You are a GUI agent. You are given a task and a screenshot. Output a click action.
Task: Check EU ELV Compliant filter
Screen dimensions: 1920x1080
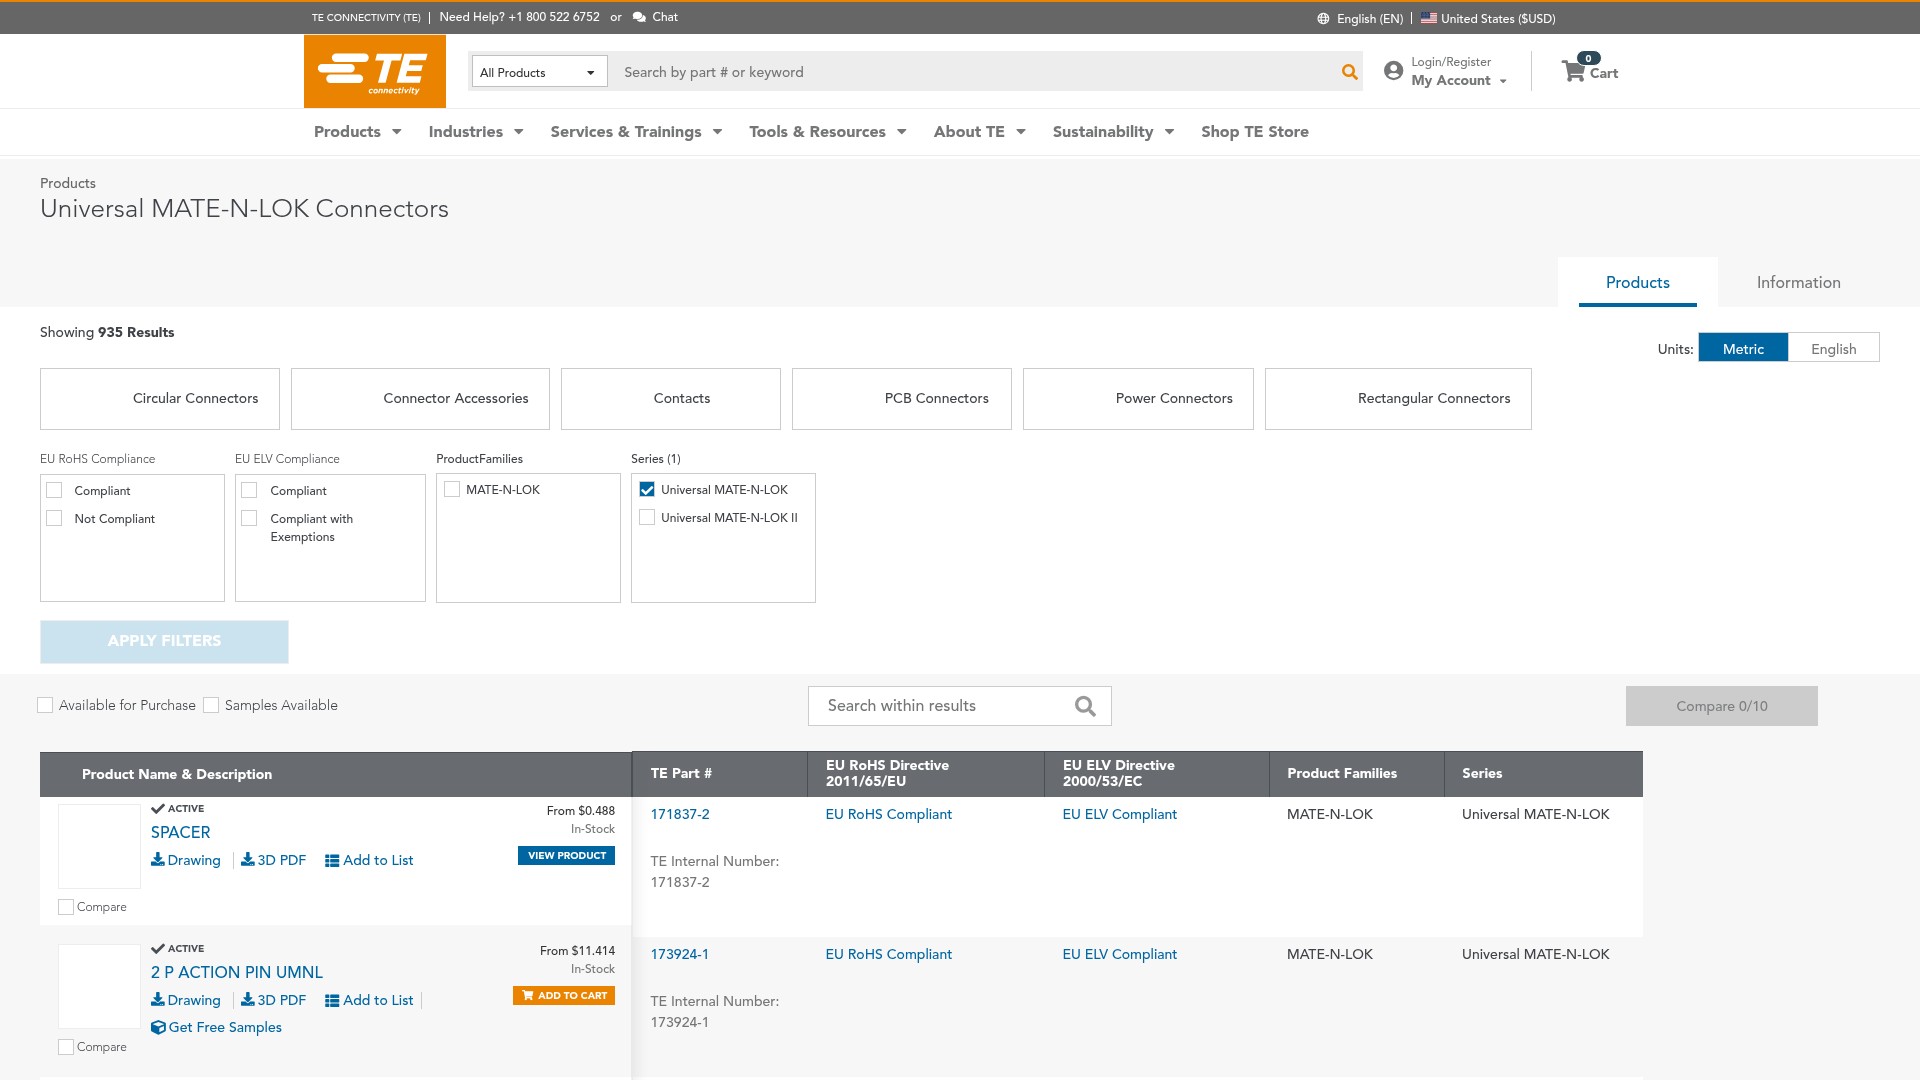coord(250,490)
